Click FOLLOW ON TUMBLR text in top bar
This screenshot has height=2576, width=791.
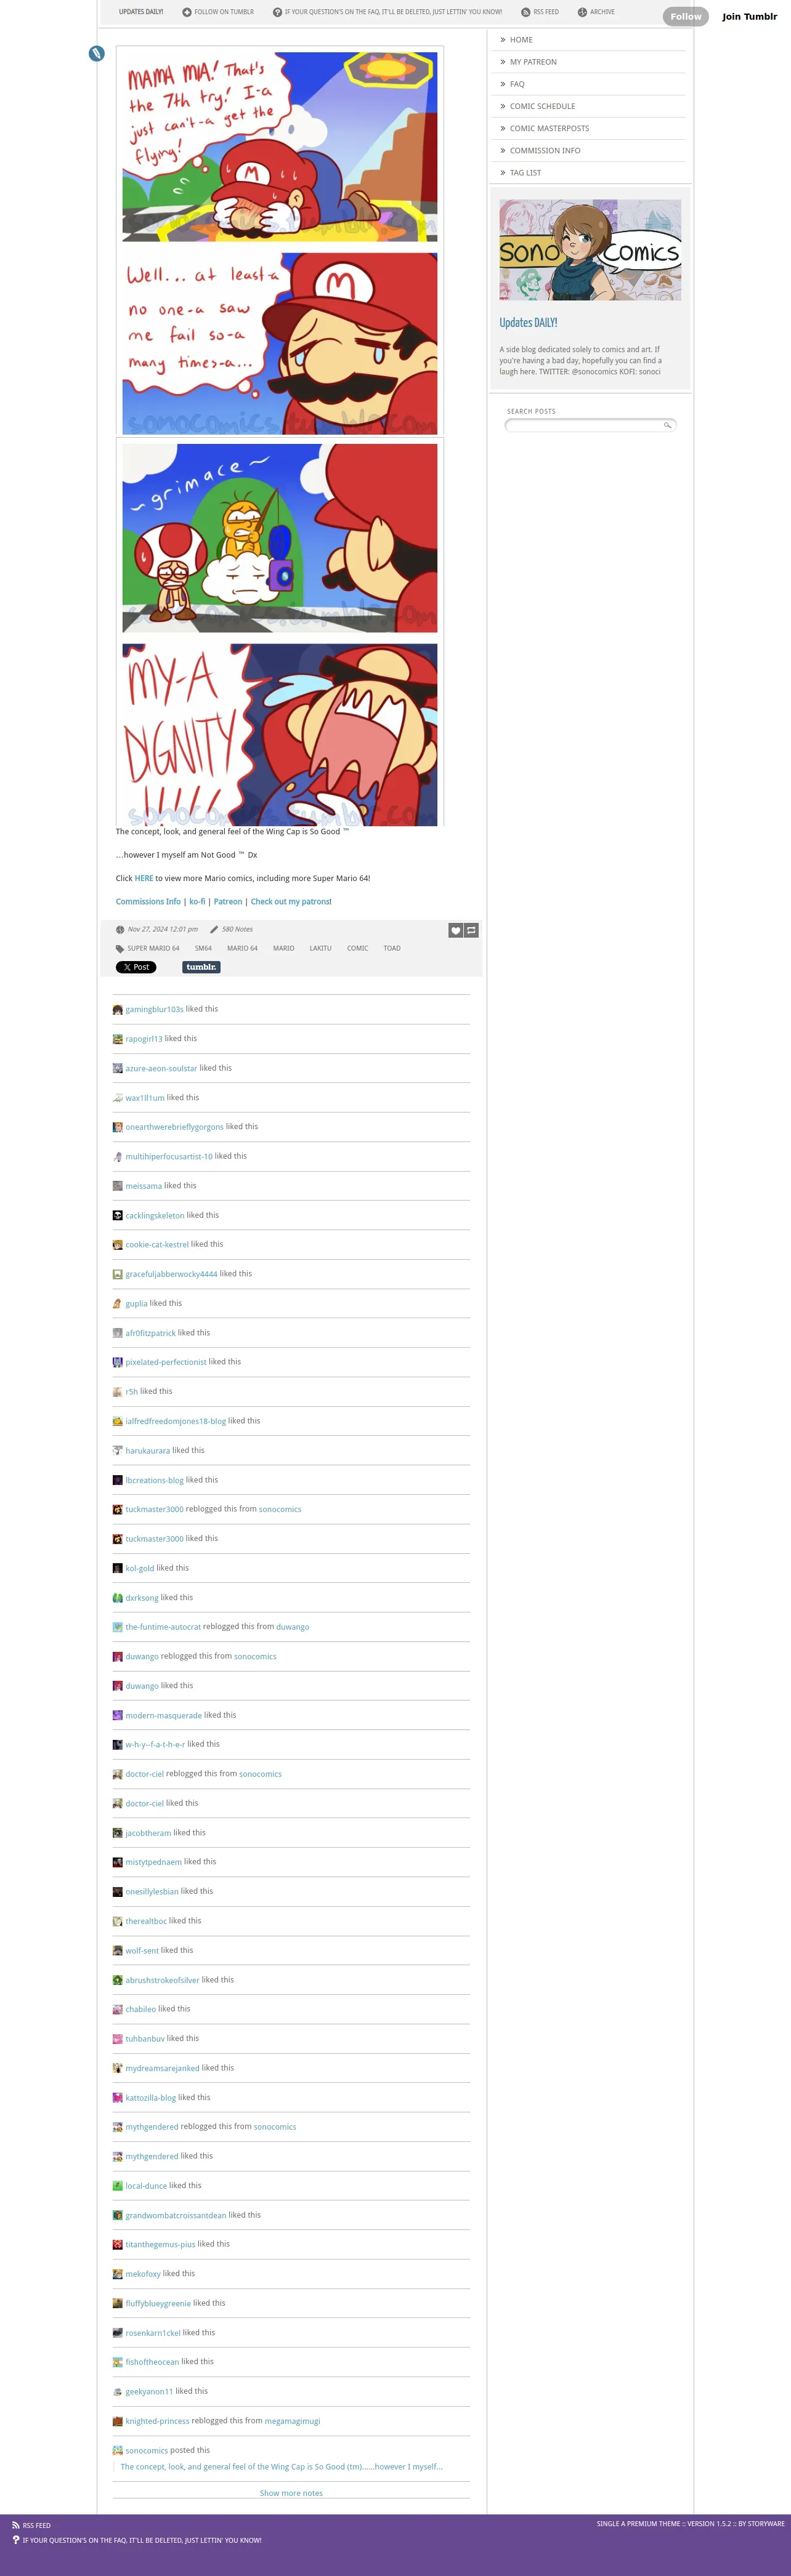[224, 12]
